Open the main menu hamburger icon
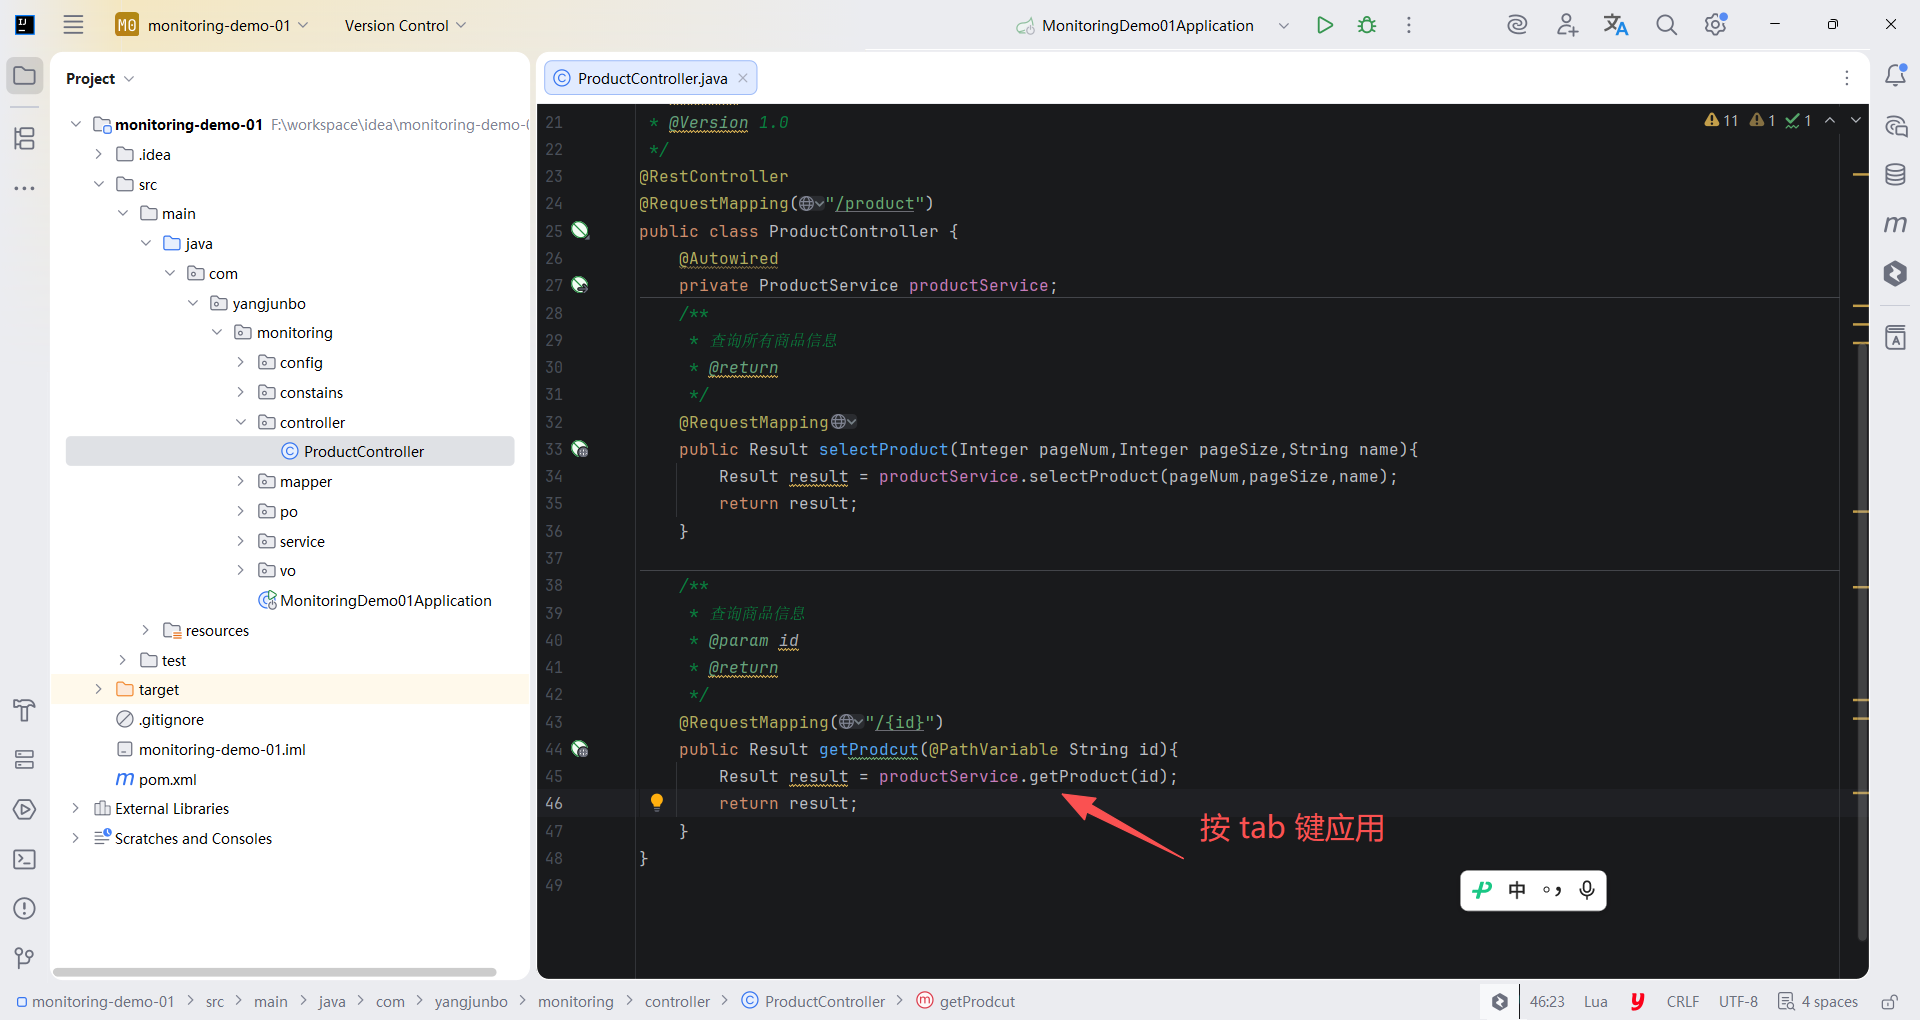 tap(73, 25)
